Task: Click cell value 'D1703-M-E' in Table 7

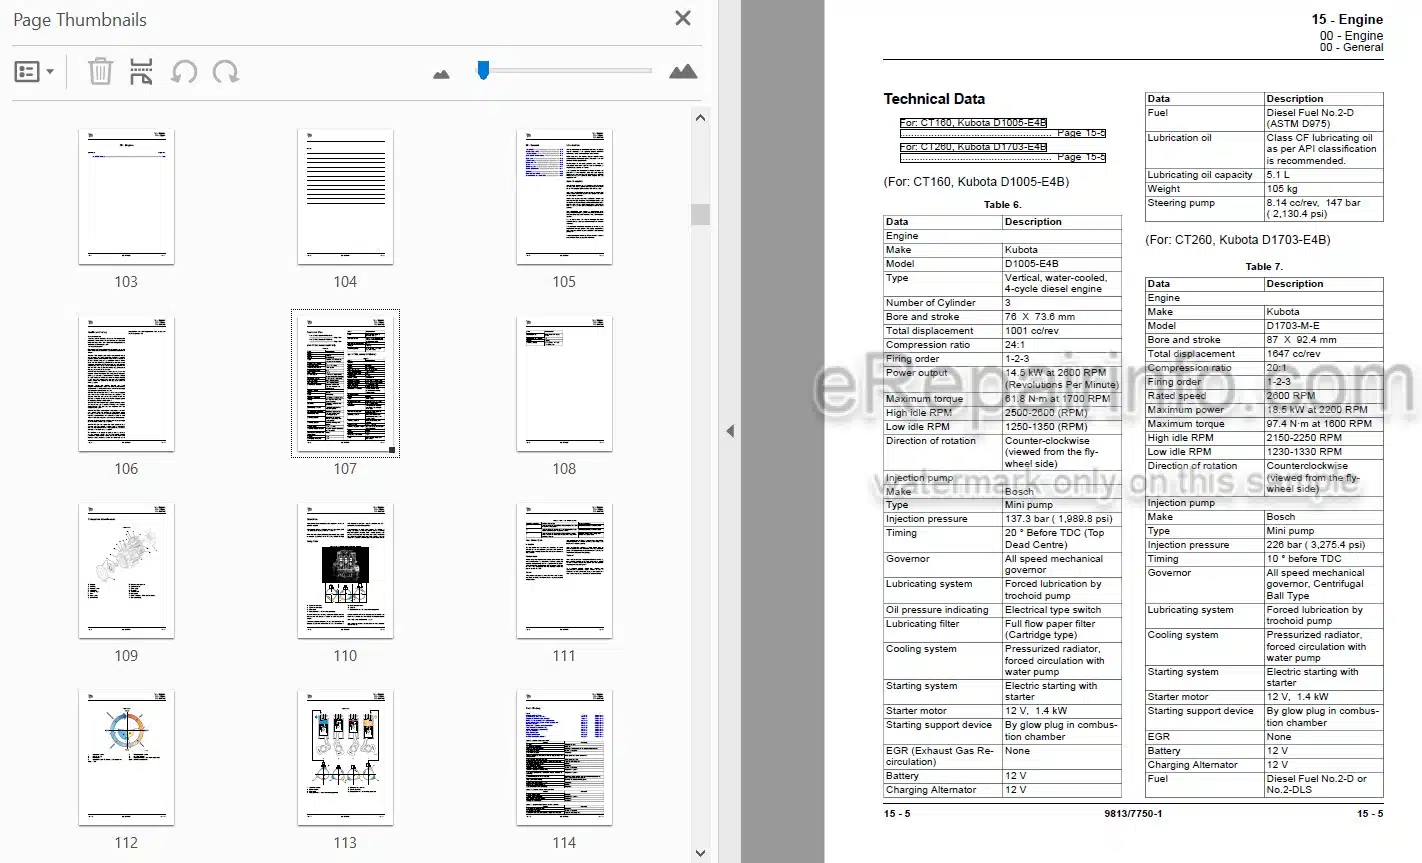Action: coord(1293,326)
